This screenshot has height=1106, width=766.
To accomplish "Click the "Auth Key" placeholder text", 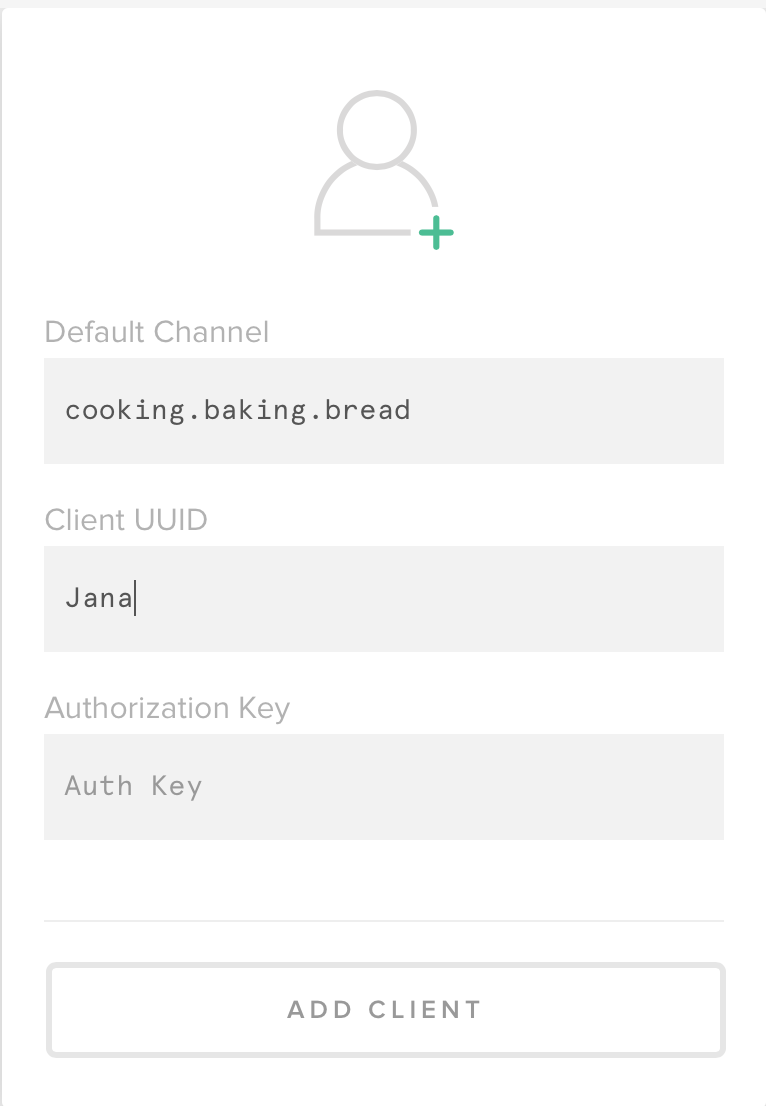I will [134, 787].
